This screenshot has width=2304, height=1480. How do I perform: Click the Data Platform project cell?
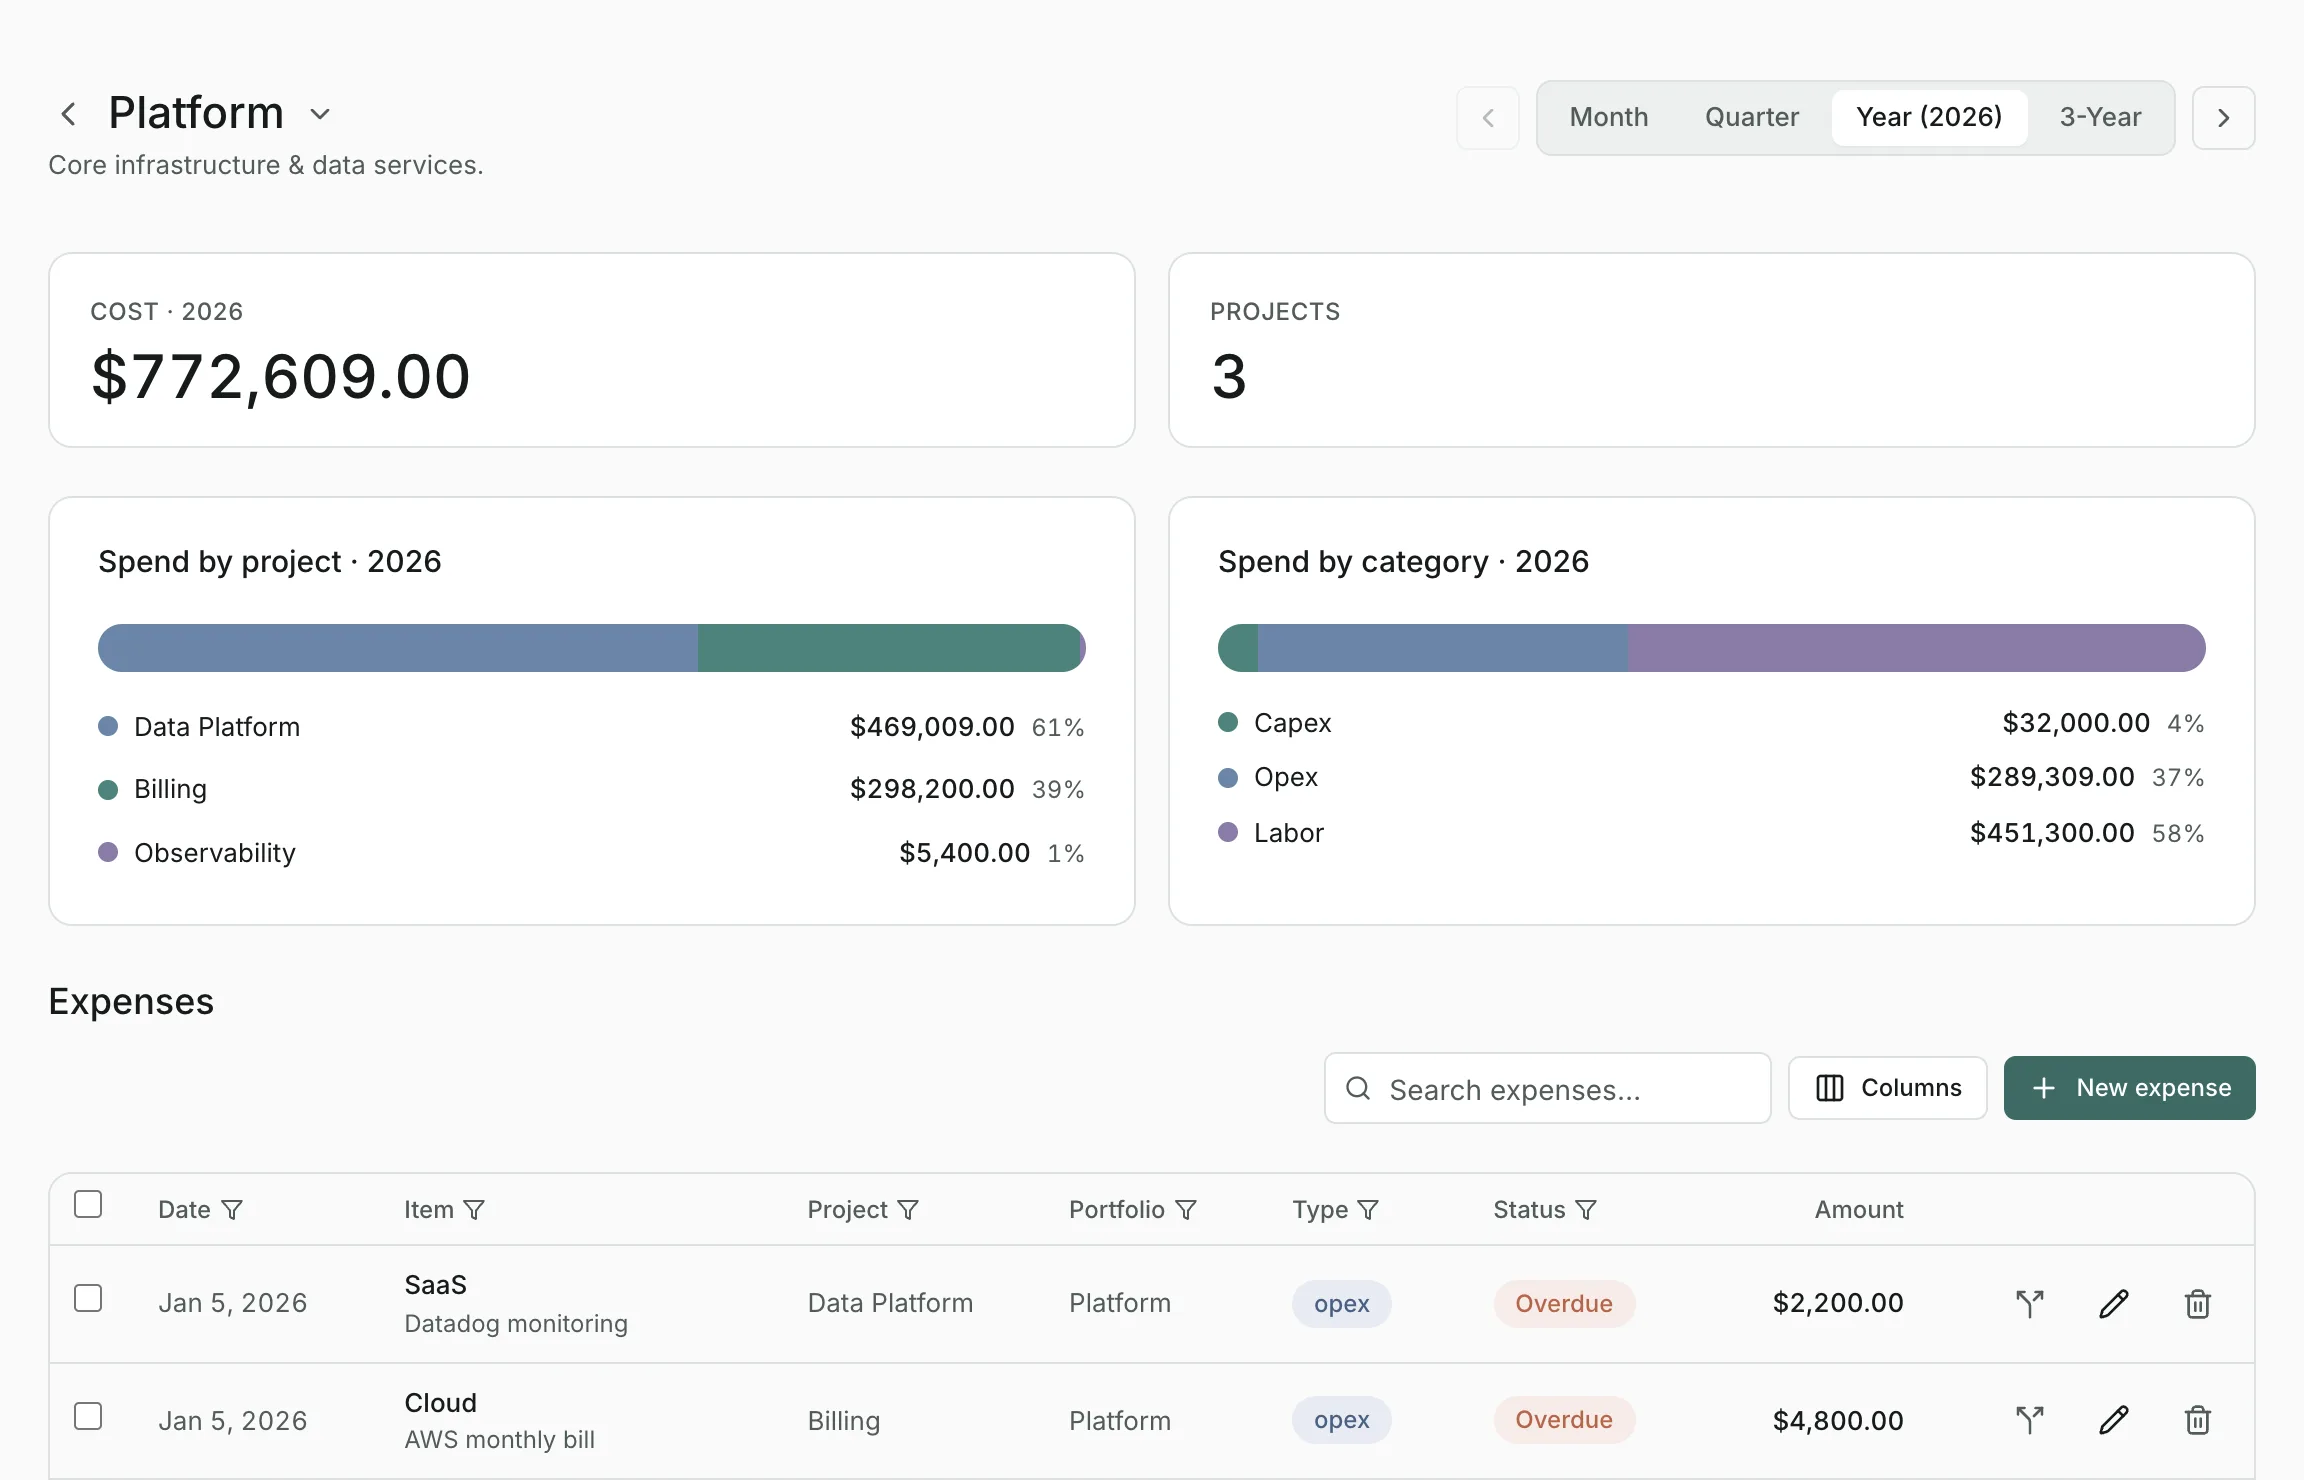coord(890,1303)
